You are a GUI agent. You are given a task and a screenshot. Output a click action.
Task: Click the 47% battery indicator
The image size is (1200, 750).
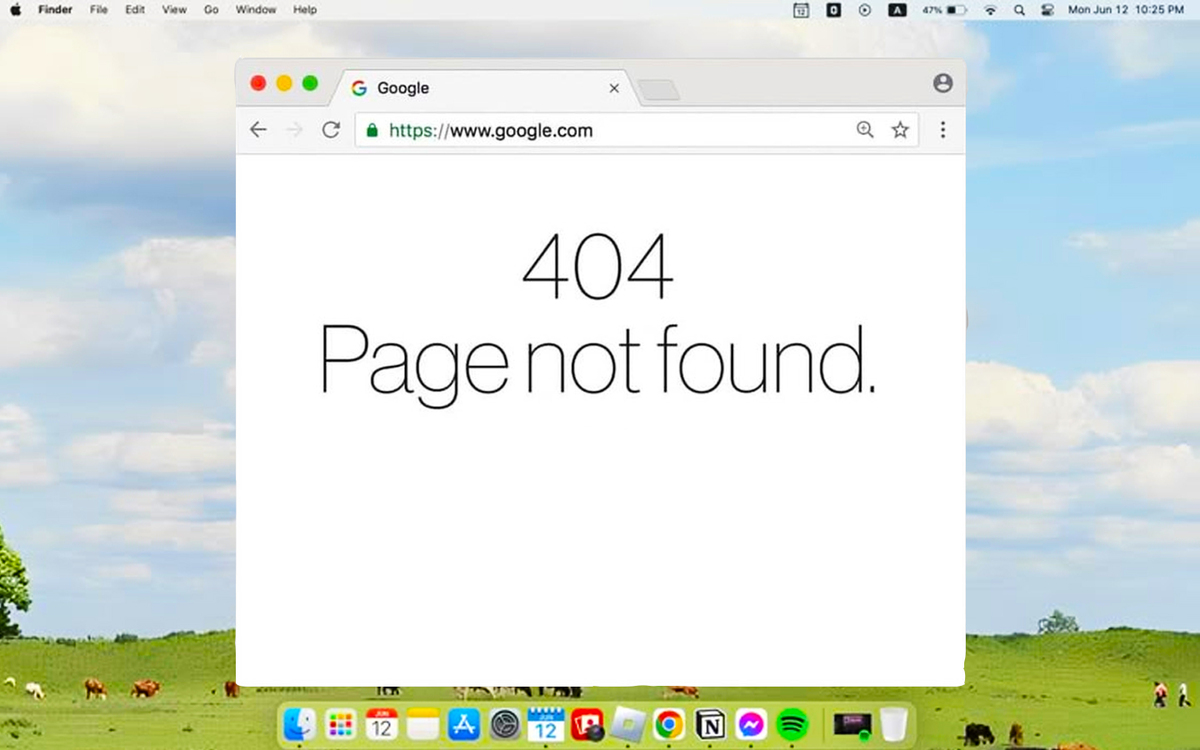(944, 10)
